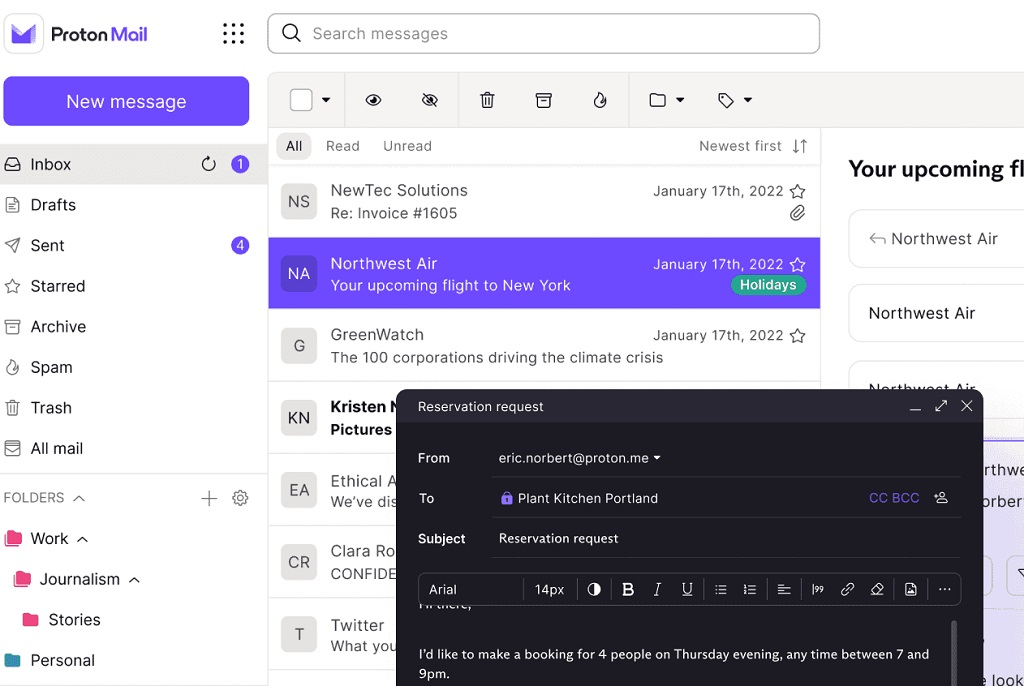Image resolution: width=1024 pixels, height=686 pixels.
Task: Toggle the Newest first sort order
Action: tap(753, 146)
